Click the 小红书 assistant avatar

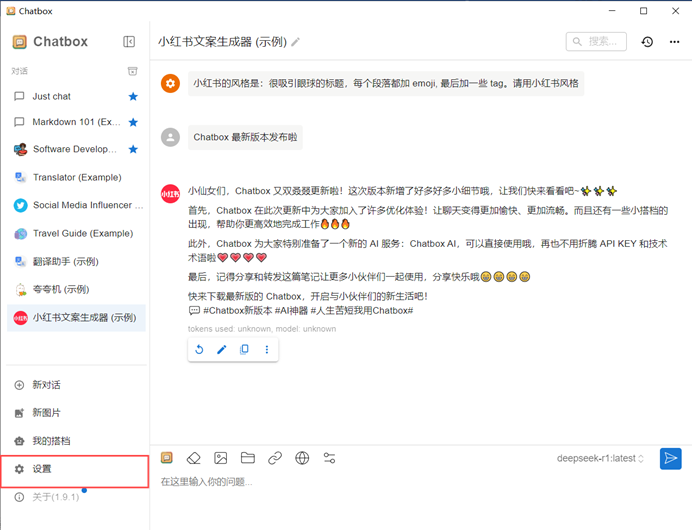tap(170, 193)
